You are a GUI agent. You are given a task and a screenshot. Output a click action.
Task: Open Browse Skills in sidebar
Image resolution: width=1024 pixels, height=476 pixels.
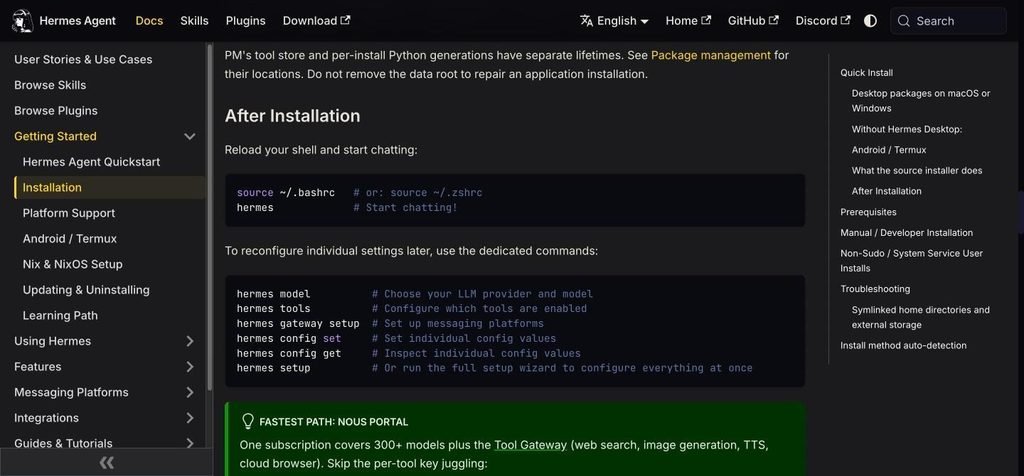[50, 85]
